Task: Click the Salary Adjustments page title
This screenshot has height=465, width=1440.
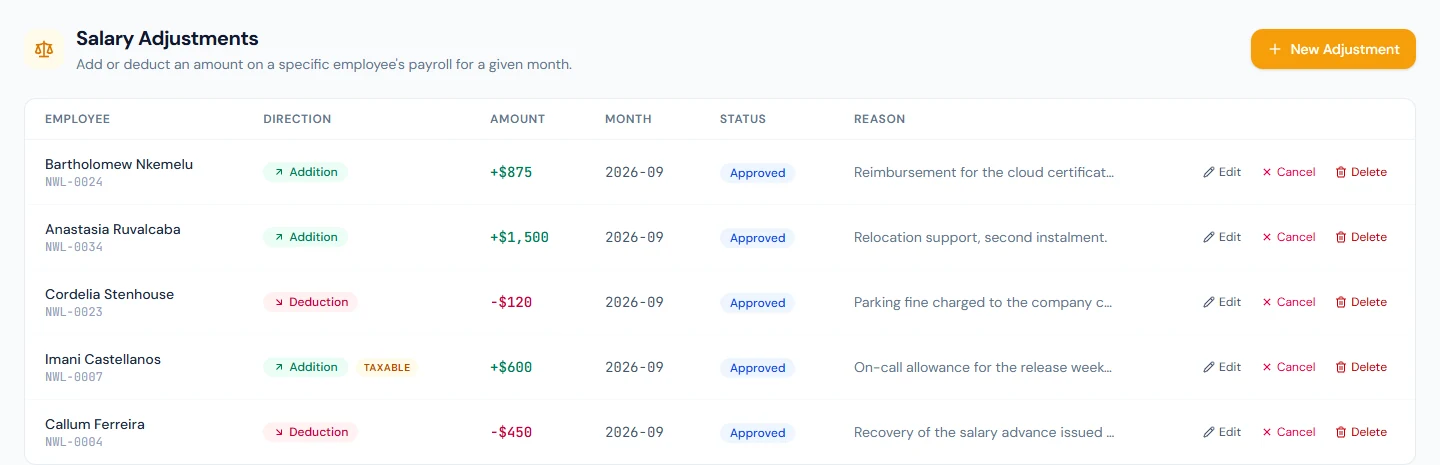Action: (167, 39)
